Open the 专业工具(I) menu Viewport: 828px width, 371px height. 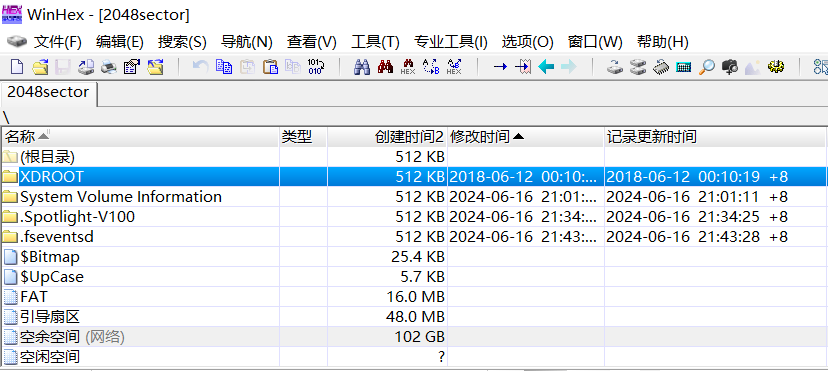click(x=450, y=42)
